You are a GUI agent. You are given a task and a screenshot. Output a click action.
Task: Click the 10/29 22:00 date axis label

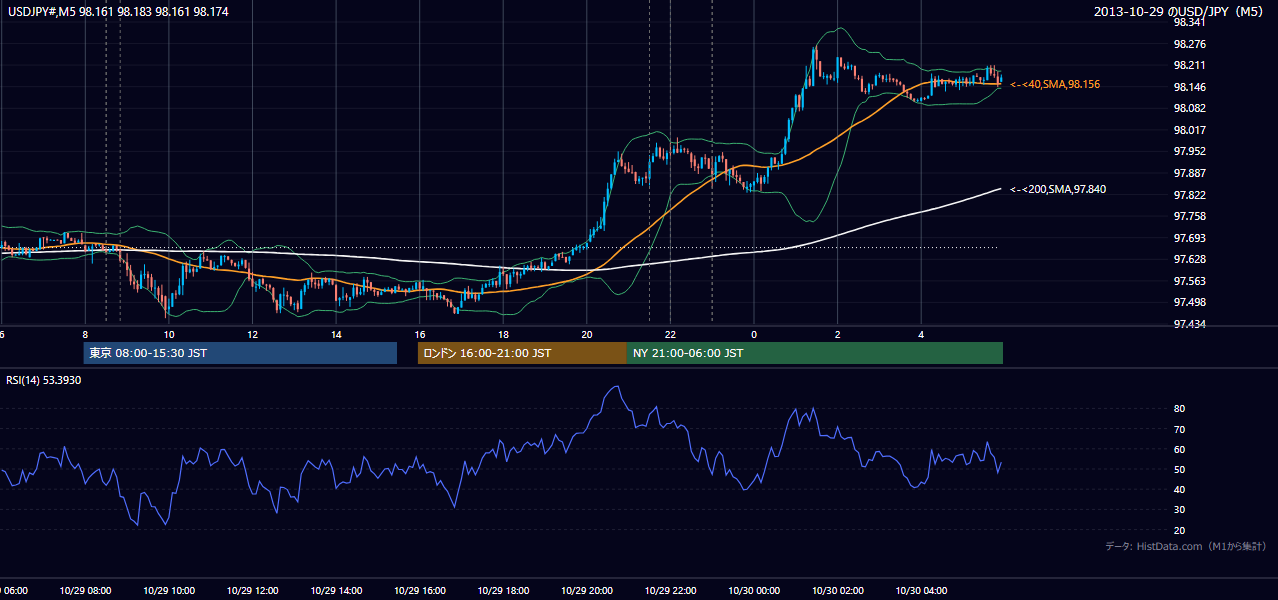[670, 591]
